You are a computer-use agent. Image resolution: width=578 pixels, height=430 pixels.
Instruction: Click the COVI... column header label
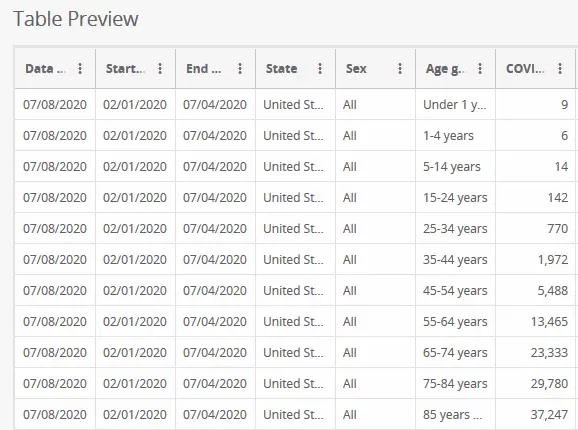[x=525, y=69]
